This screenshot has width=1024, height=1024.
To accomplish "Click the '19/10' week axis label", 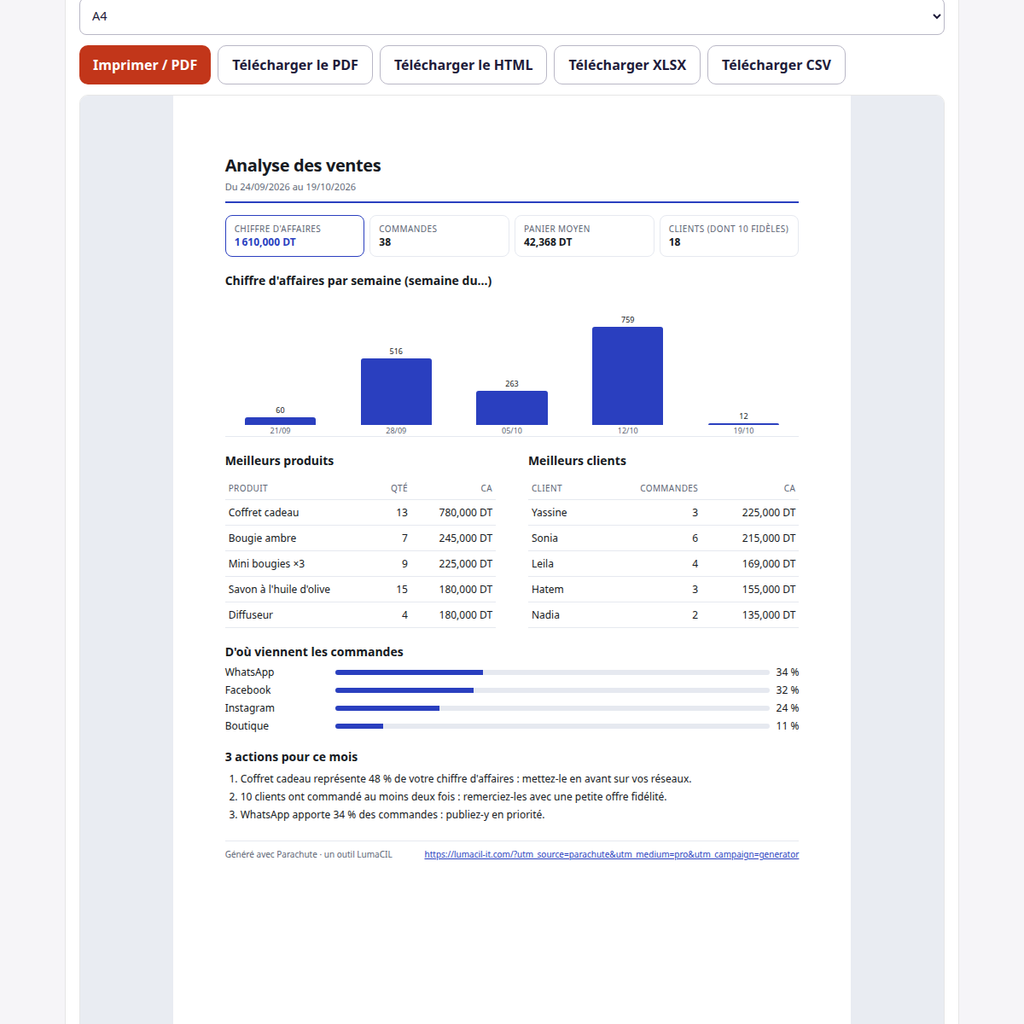I will point(744,431).
